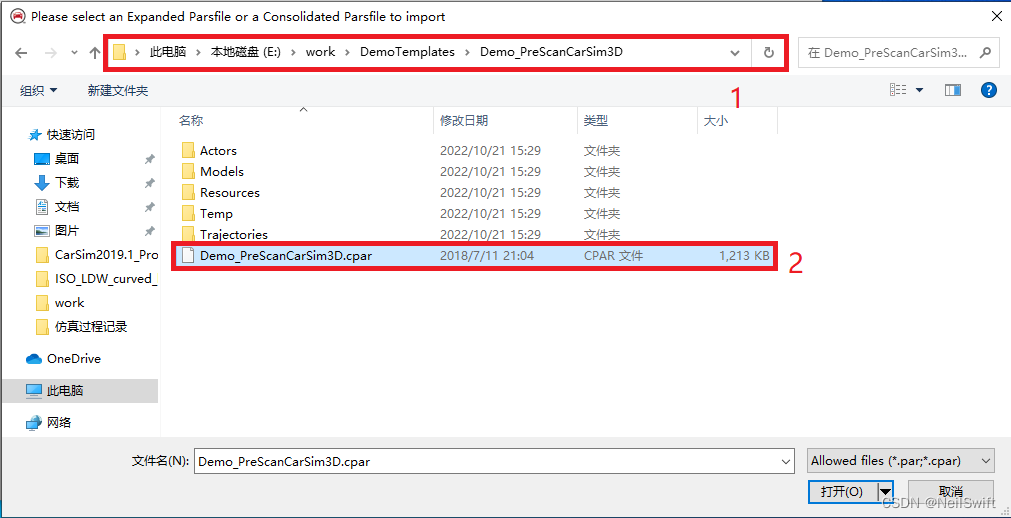Open OneDrive in the navigation pane

[x=73, y=359]
